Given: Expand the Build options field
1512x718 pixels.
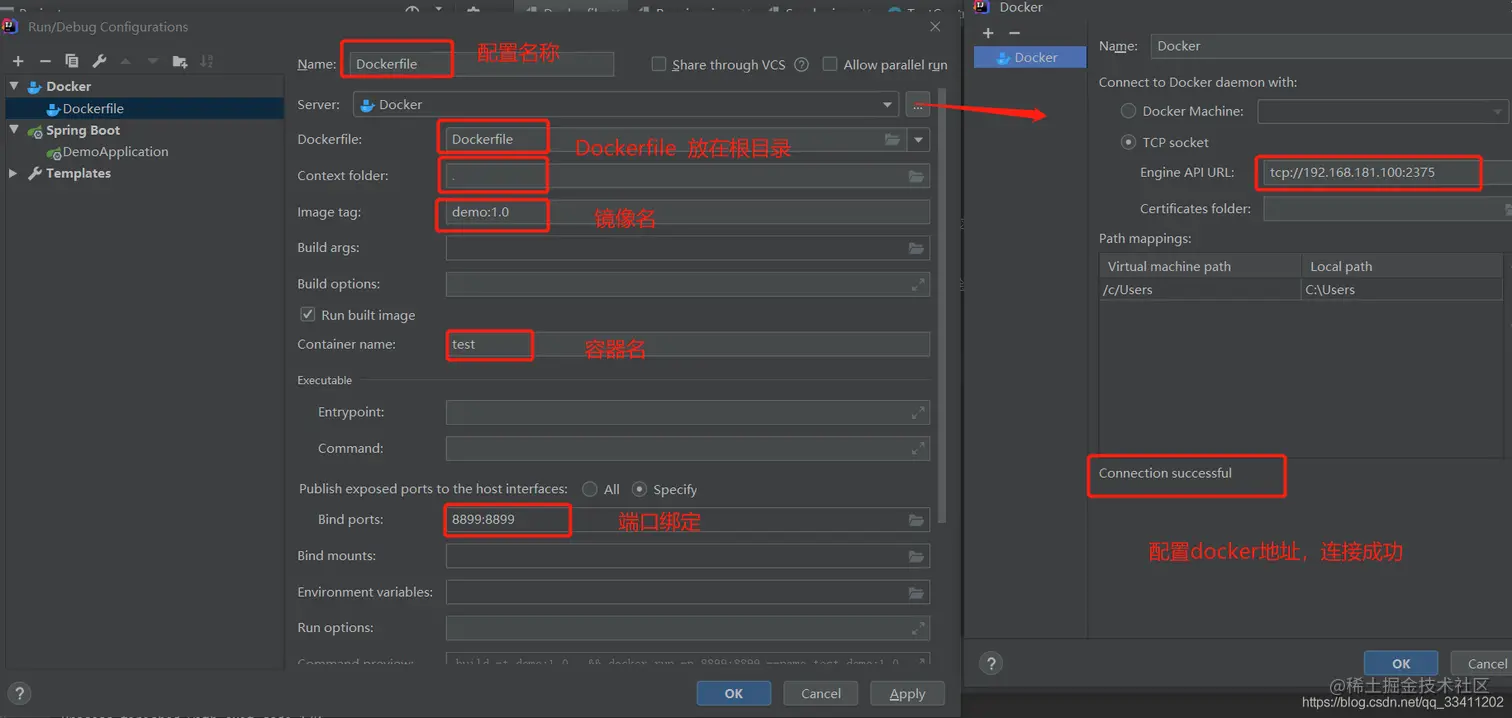Looking at the screenshot, I should 917,285.
